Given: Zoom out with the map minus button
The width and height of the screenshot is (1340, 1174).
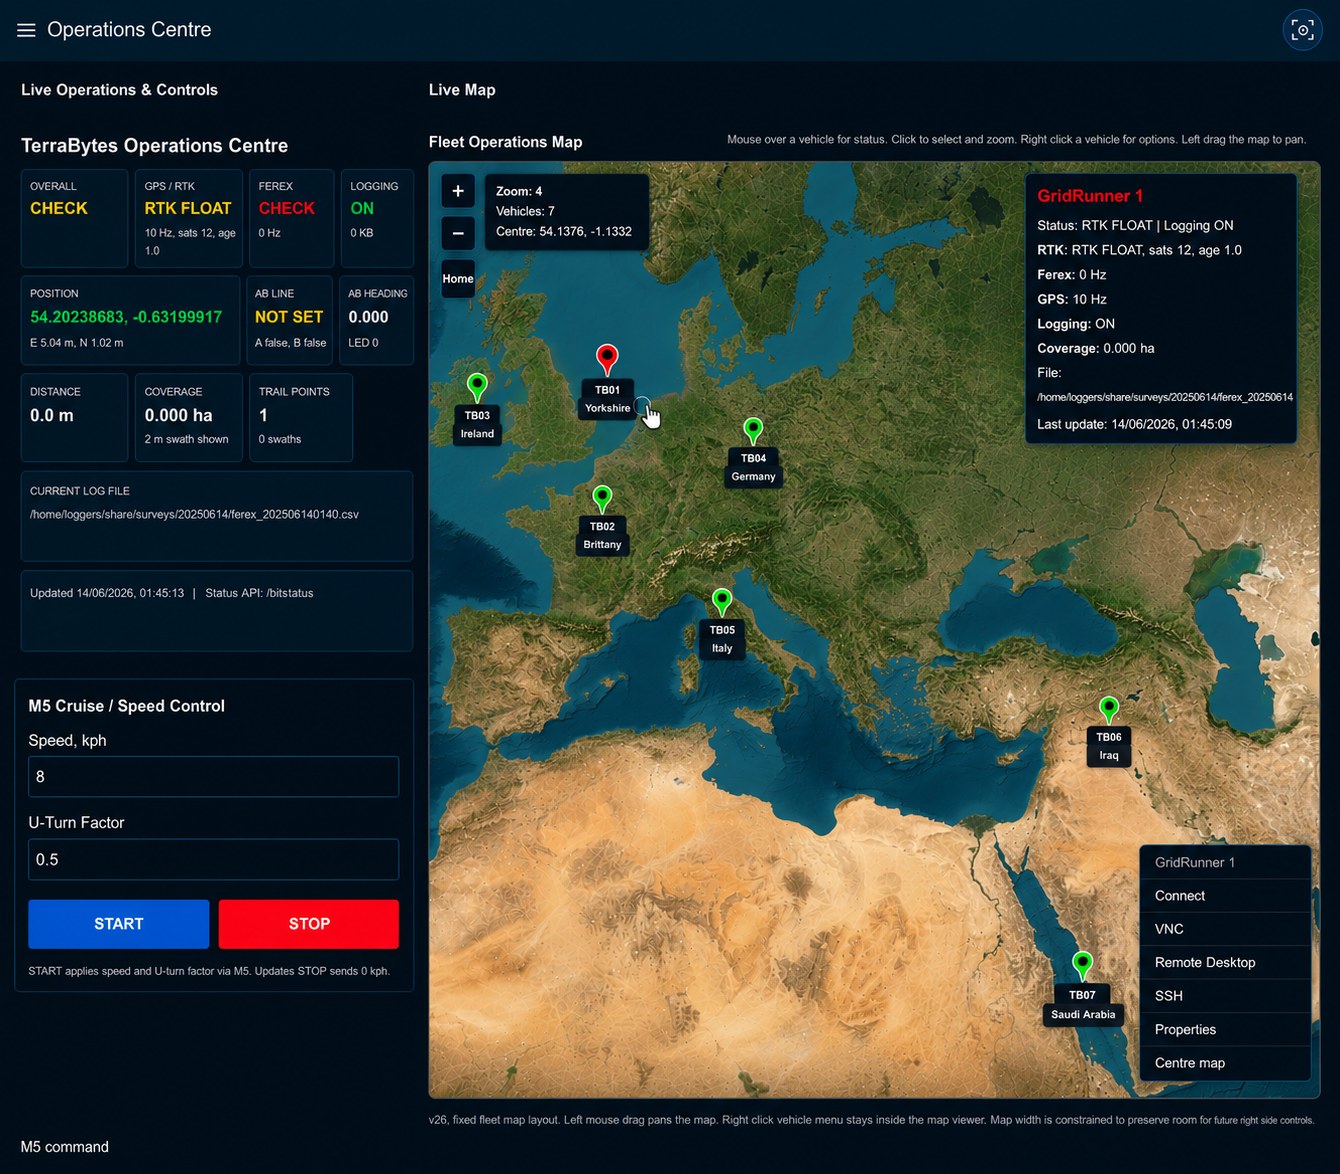Looking at the screenshot, I should coord(458,234).
